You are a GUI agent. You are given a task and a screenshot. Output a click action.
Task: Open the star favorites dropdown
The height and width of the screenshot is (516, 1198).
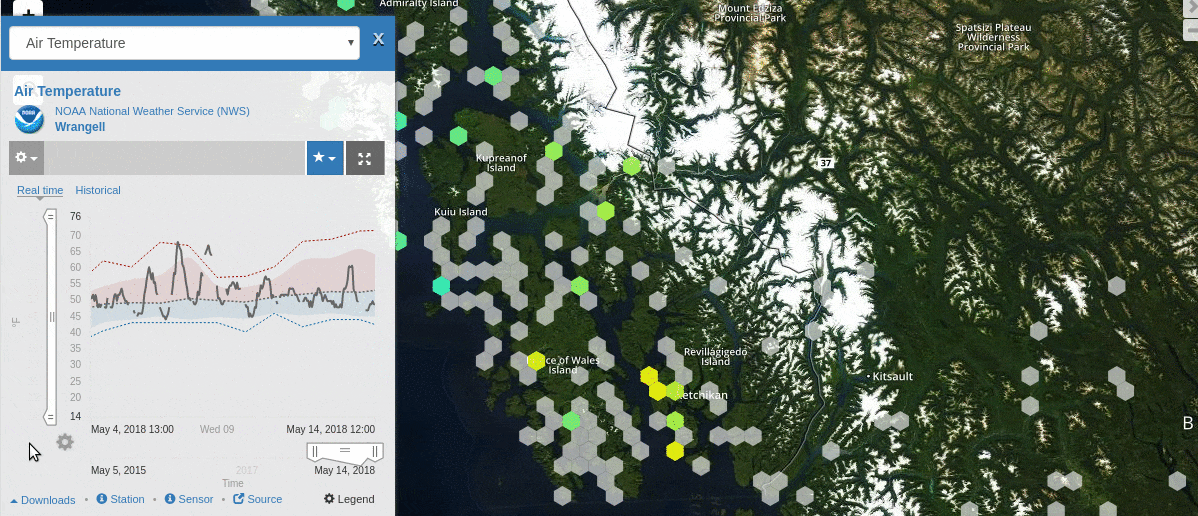pyautogui.click(x=325, y=158)
